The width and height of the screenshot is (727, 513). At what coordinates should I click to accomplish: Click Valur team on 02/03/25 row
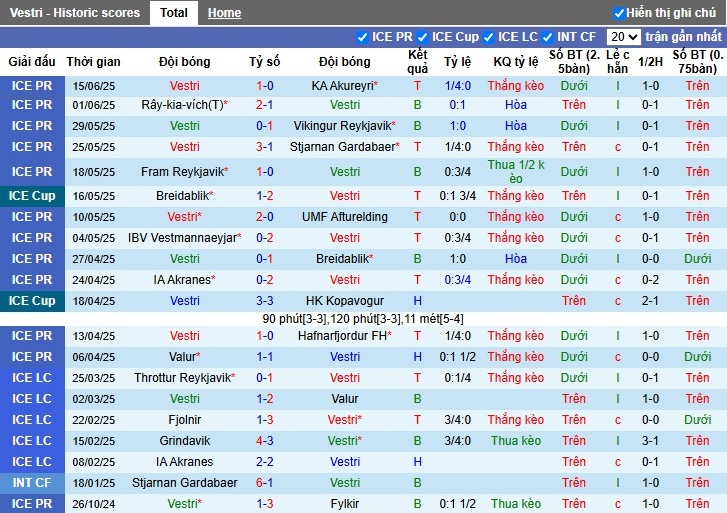344,399
